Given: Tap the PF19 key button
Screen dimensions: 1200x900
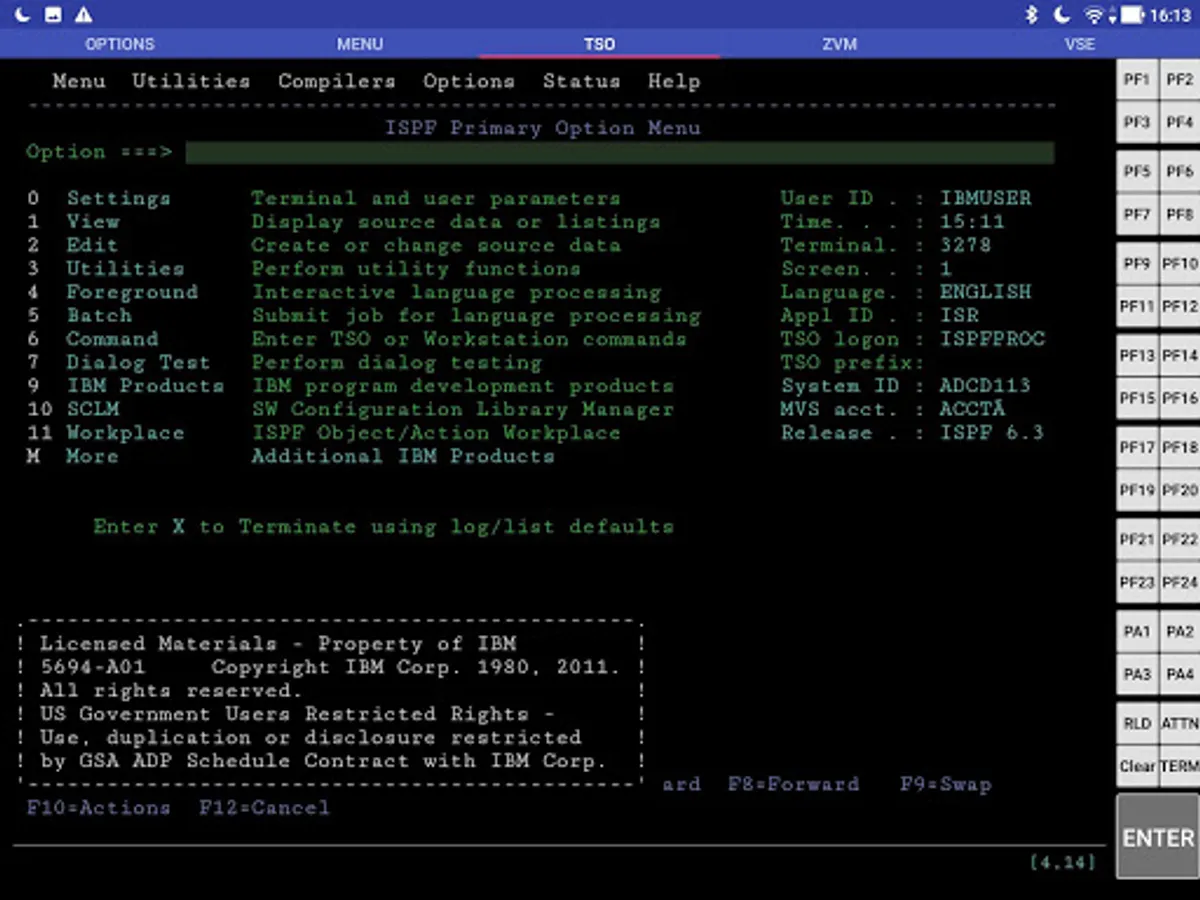Looking at the screenshot, I should pos(1137,491).
